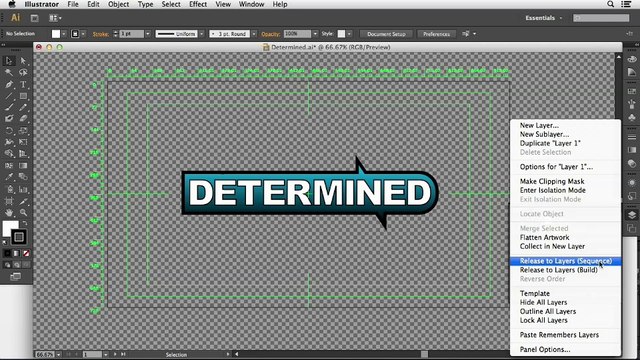The image size is (640, 360).
Task: Select the Rotate tool
Action: 9,131
